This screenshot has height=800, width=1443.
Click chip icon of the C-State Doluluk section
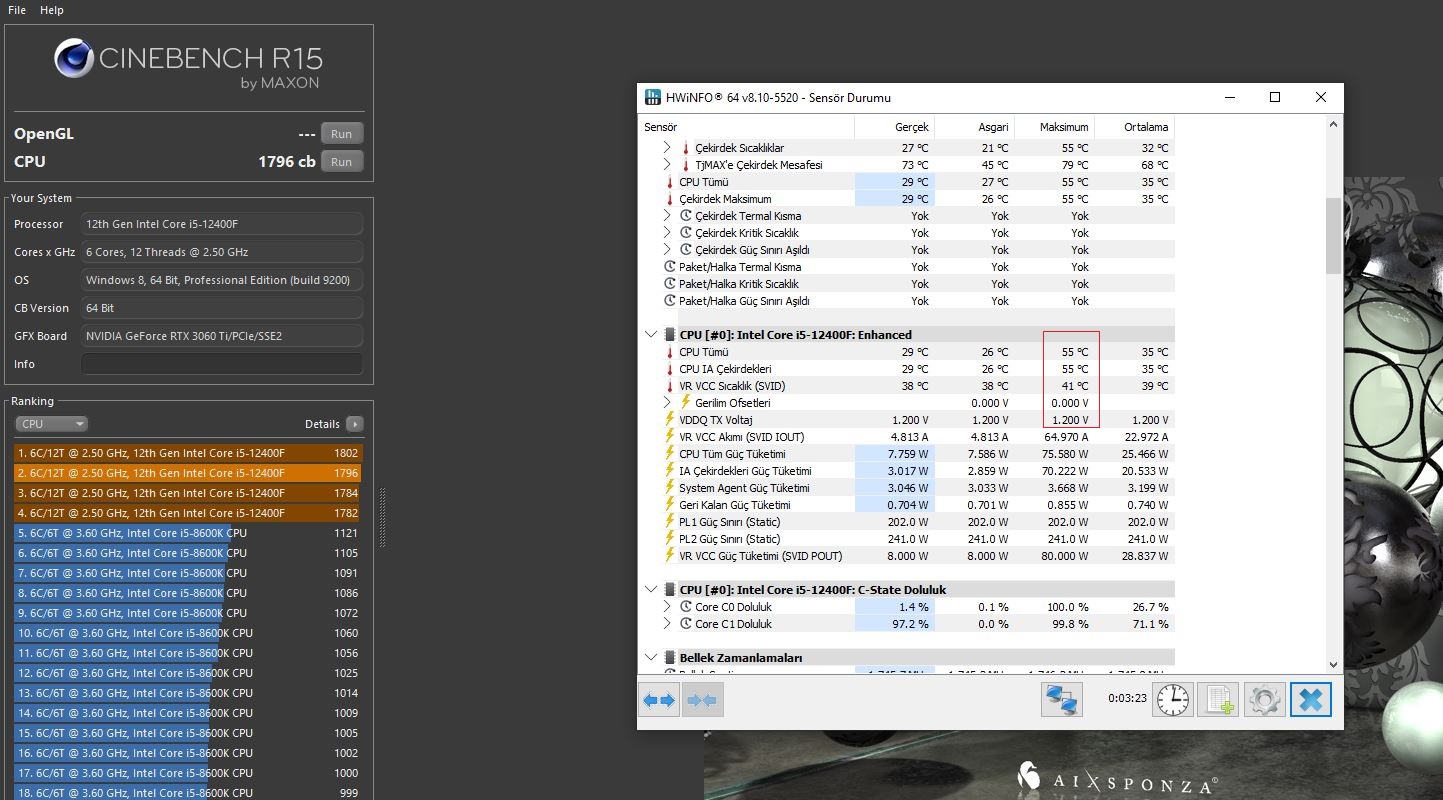[670, 590]
